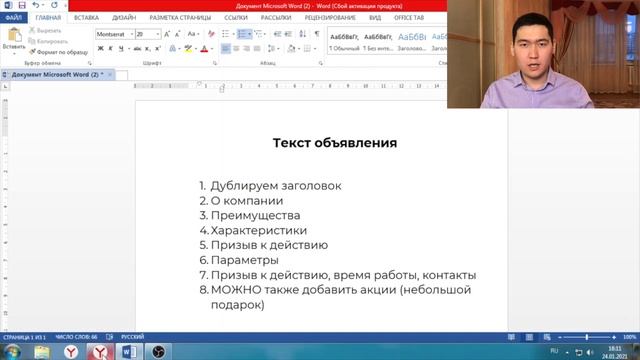Open text effects (outlined A) menu
Viewport: 640px width, 360px height.
pyautogui.click(x=173, y=49)
